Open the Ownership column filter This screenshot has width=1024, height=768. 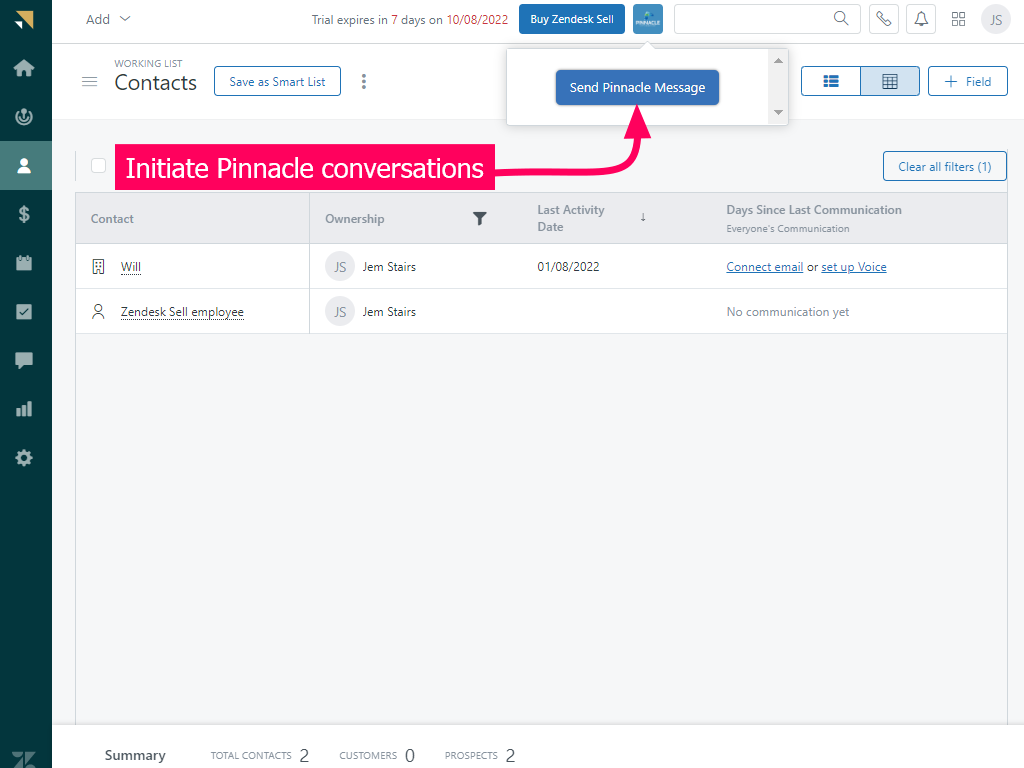479,219
